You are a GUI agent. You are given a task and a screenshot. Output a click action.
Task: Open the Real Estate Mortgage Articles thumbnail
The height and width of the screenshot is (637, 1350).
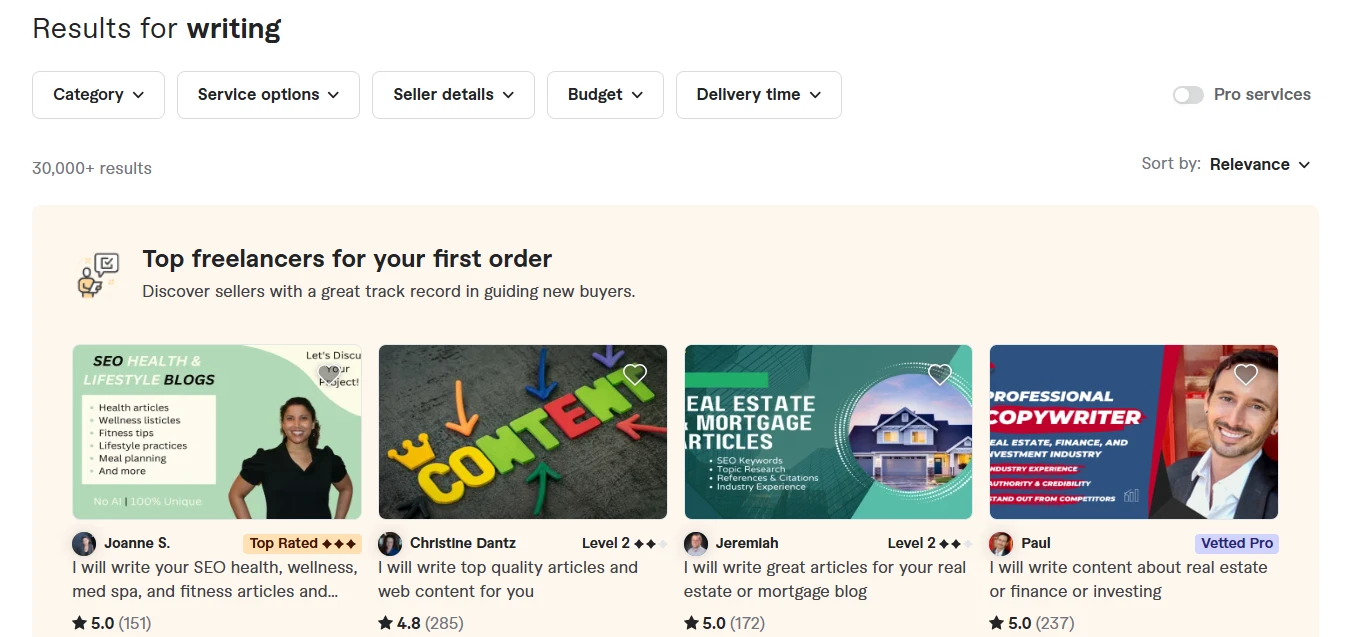pyautogui.click(x=828, y=432)
